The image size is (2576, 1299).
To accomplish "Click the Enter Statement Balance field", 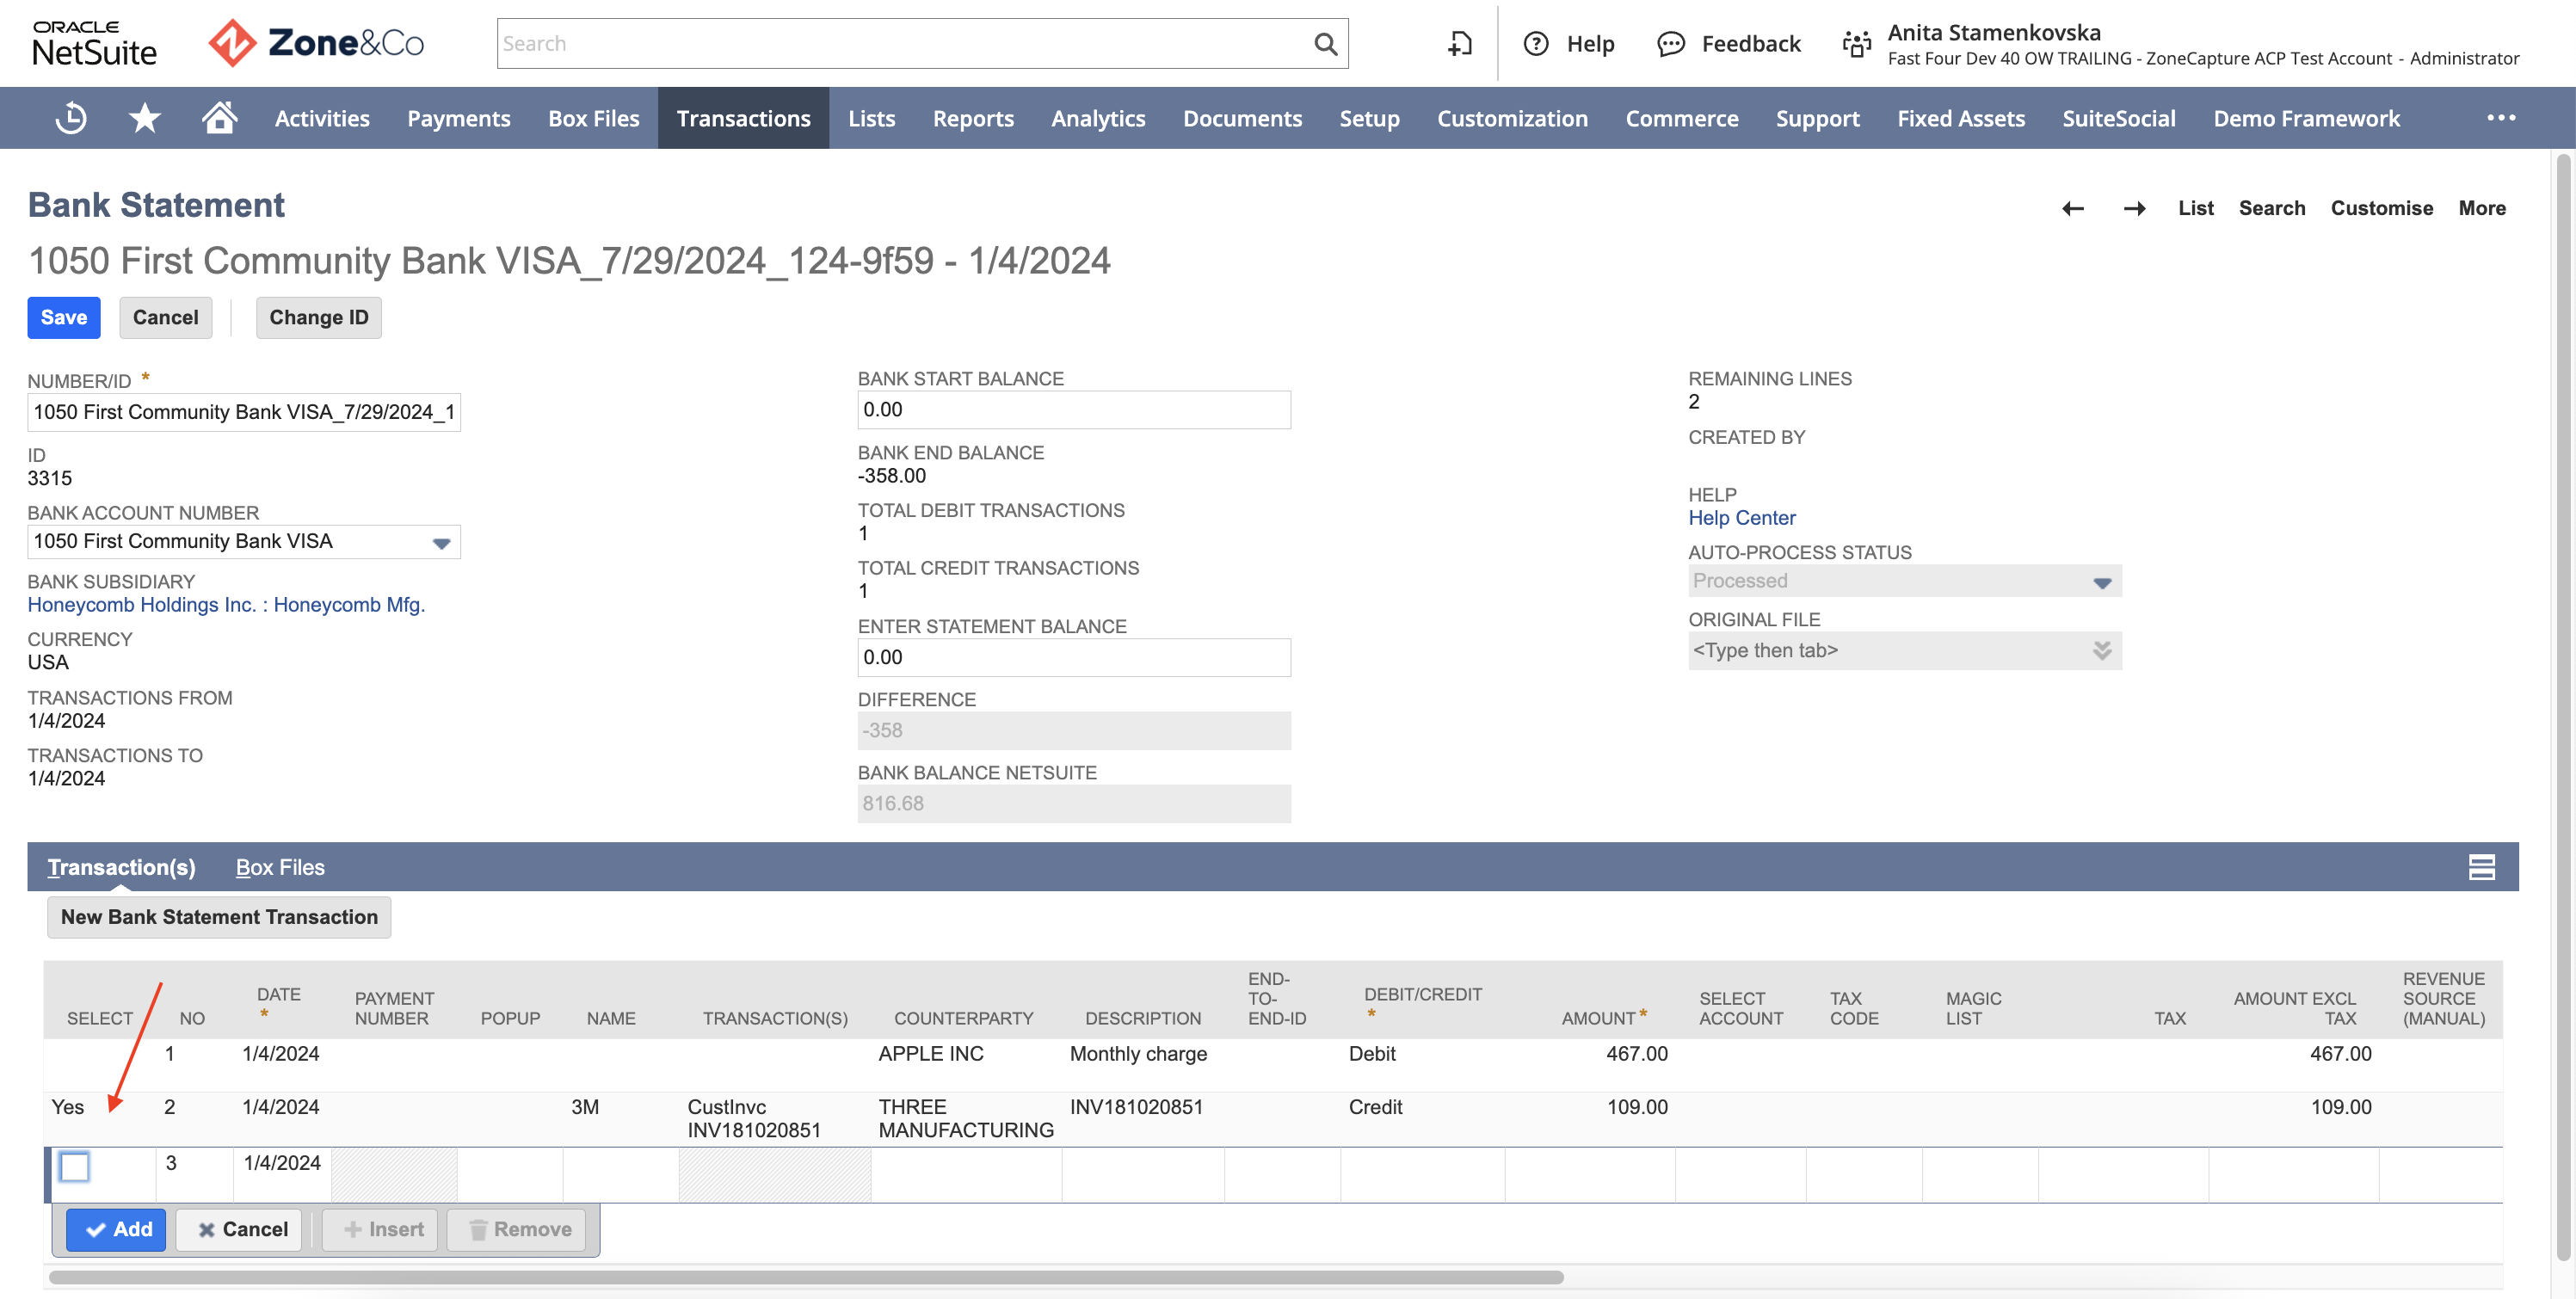I will [x=1074, y=657].
